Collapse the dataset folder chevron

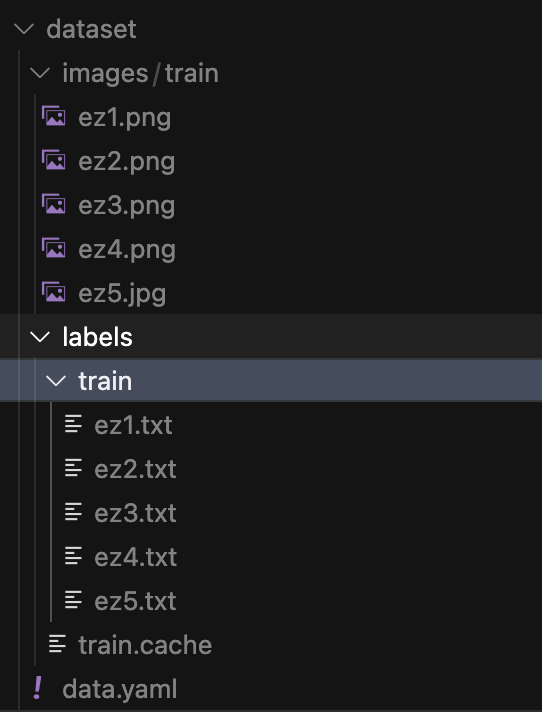click(24, 29)
